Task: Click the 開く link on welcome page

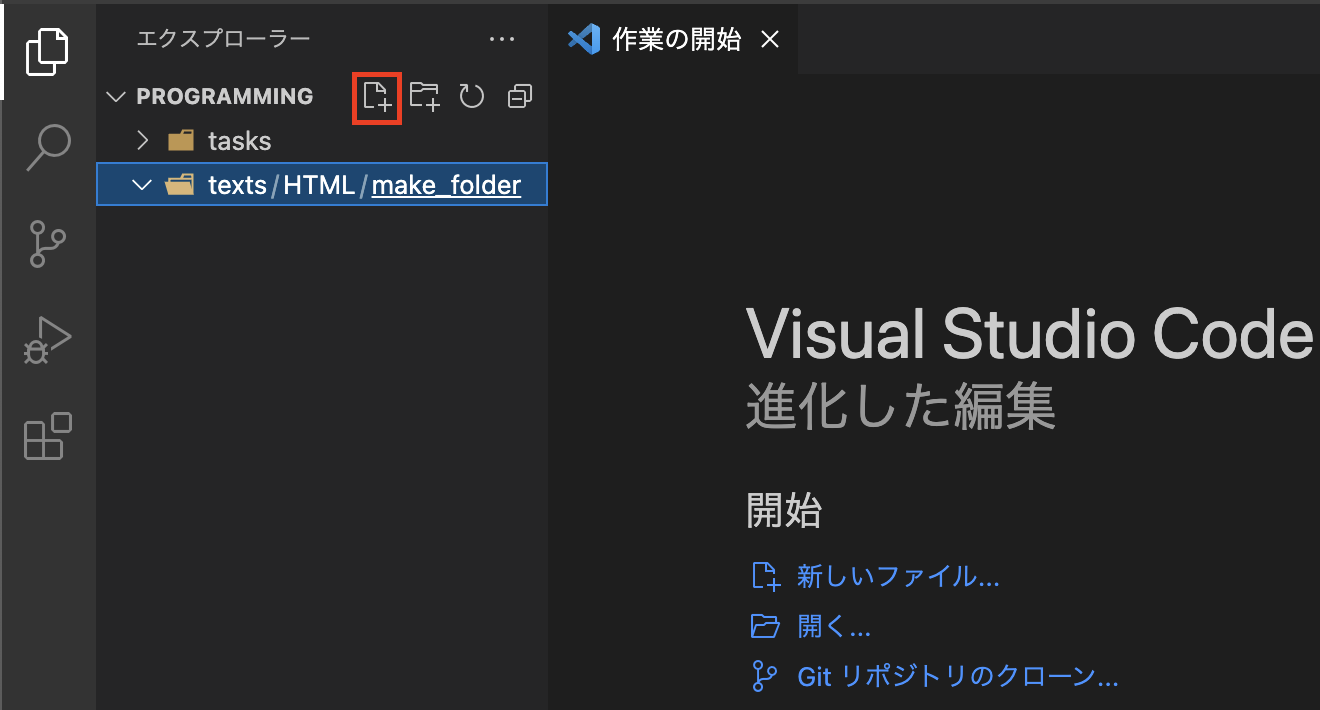Action: click(x=835, y=626)
